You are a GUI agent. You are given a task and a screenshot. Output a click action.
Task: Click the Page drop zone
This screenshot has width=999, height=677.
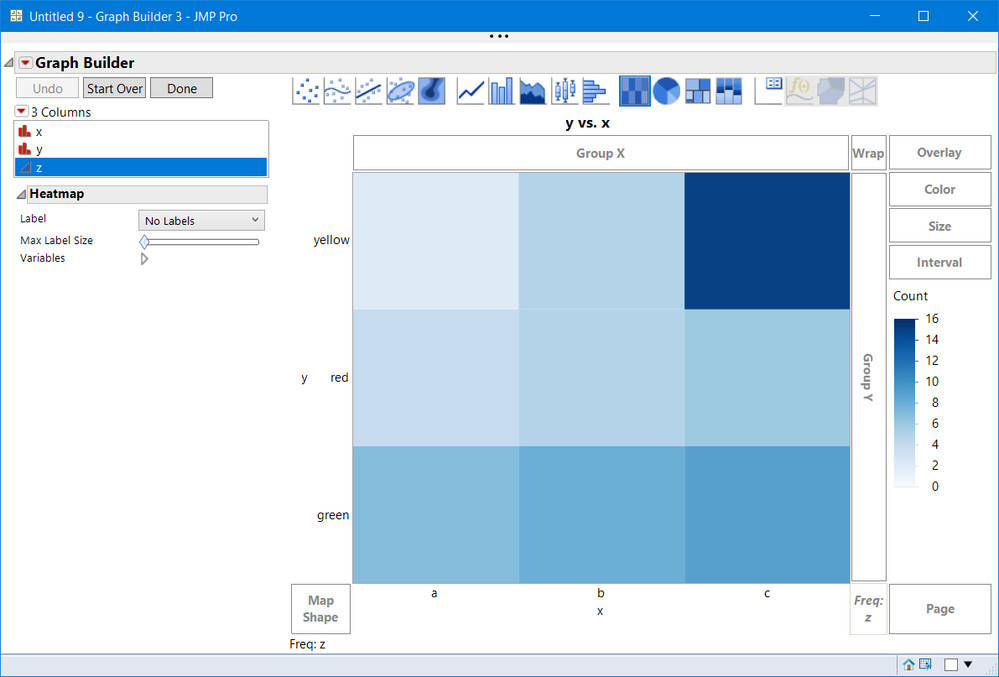(x=940, y=609)
